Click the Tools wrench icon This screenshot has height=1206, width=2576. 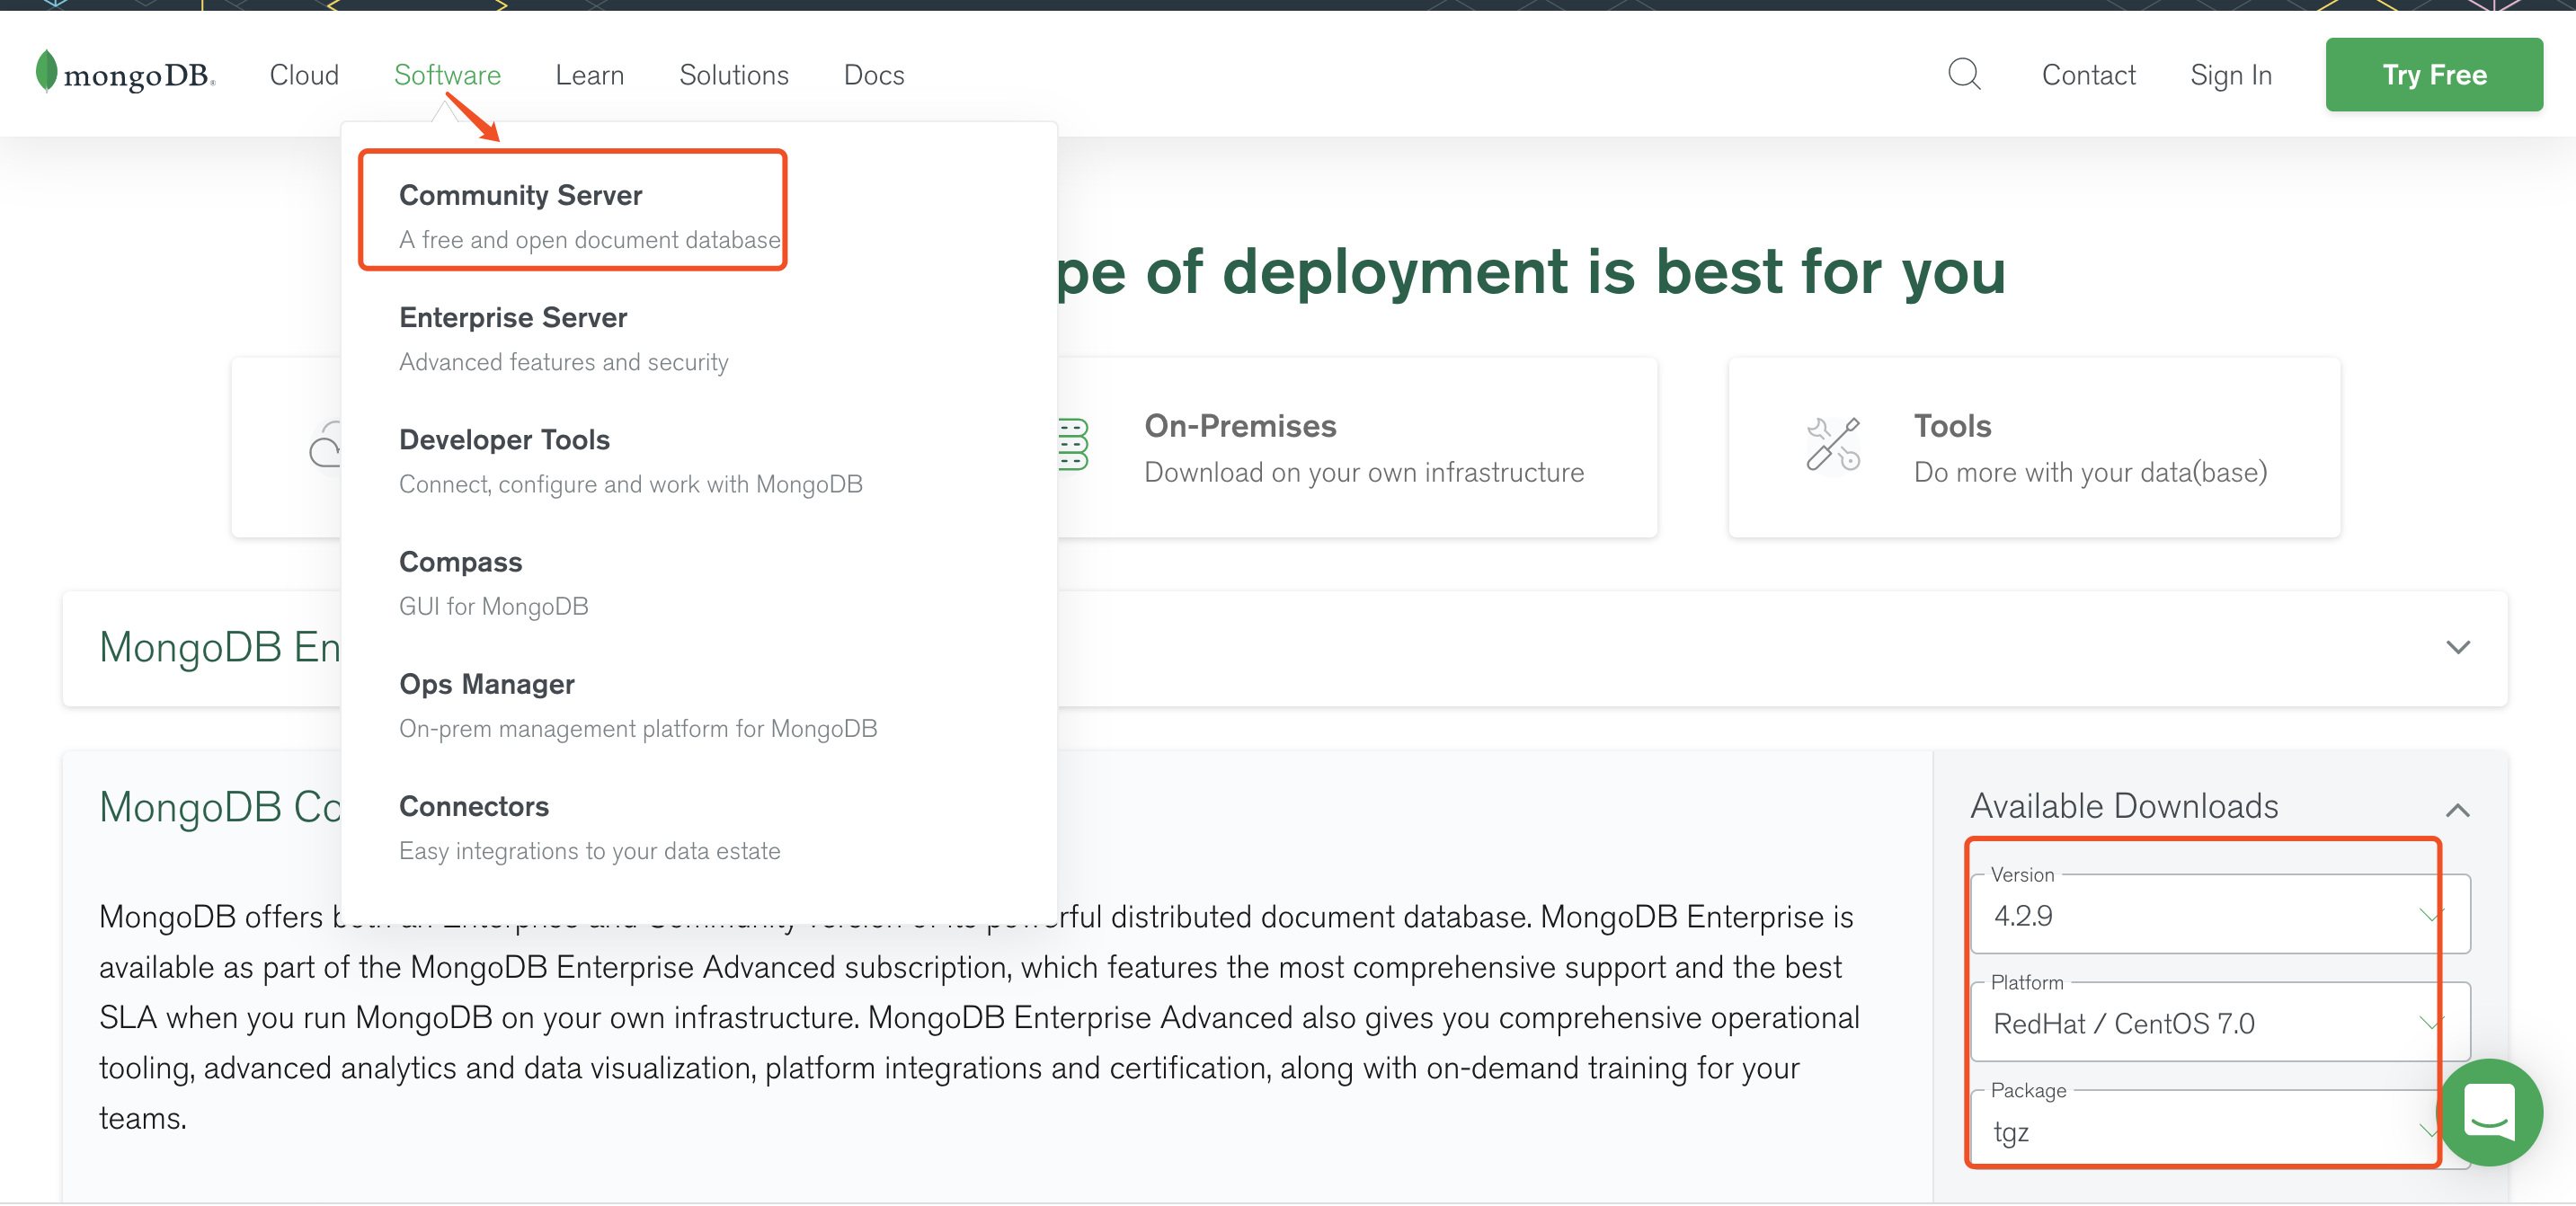tap(1832, 445)
